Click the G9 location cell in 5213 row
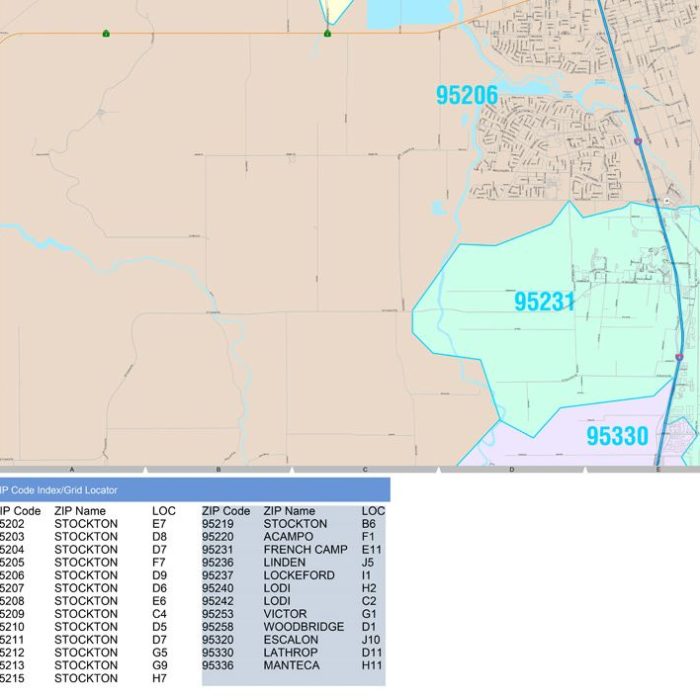 pyautogui.click(x=160, y=666)
